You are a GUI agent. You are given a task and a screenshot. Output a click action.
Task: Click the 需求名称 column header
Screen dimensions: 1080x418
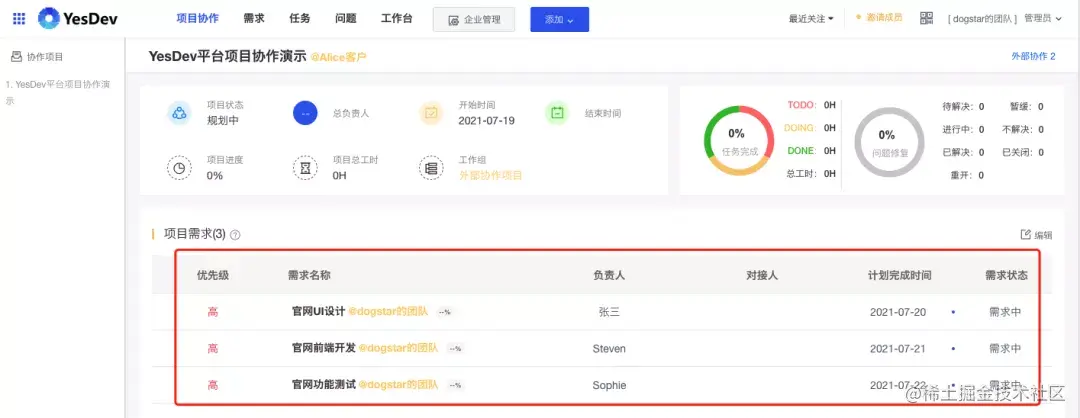309,275
